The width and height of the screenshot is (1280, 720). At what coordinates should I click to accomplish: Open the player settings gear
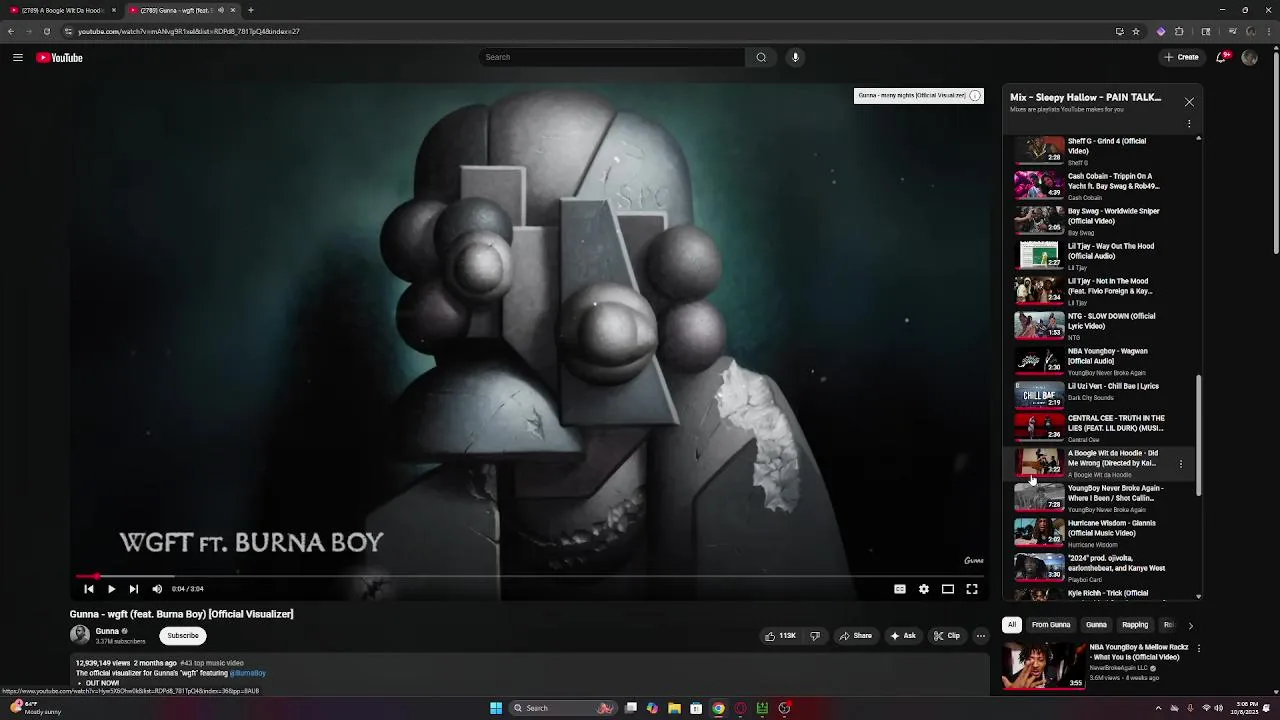click(x=924, y=589)
